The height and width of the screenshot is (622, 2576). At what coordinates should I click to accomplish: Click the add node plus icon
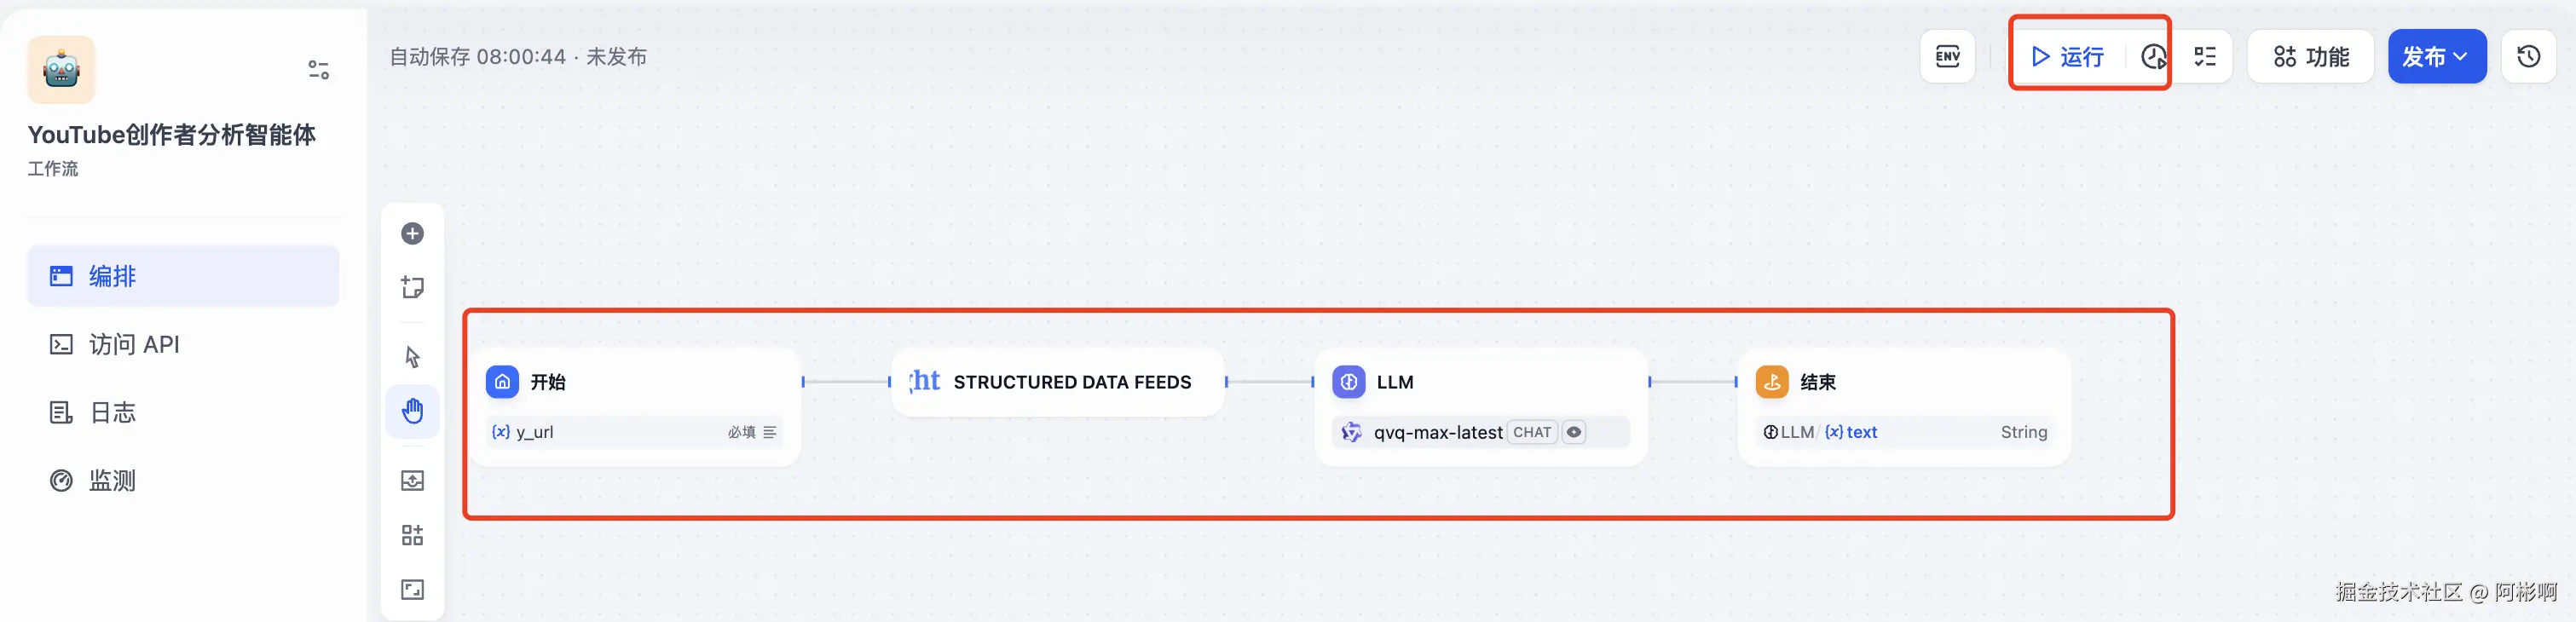tap(412, 234)
